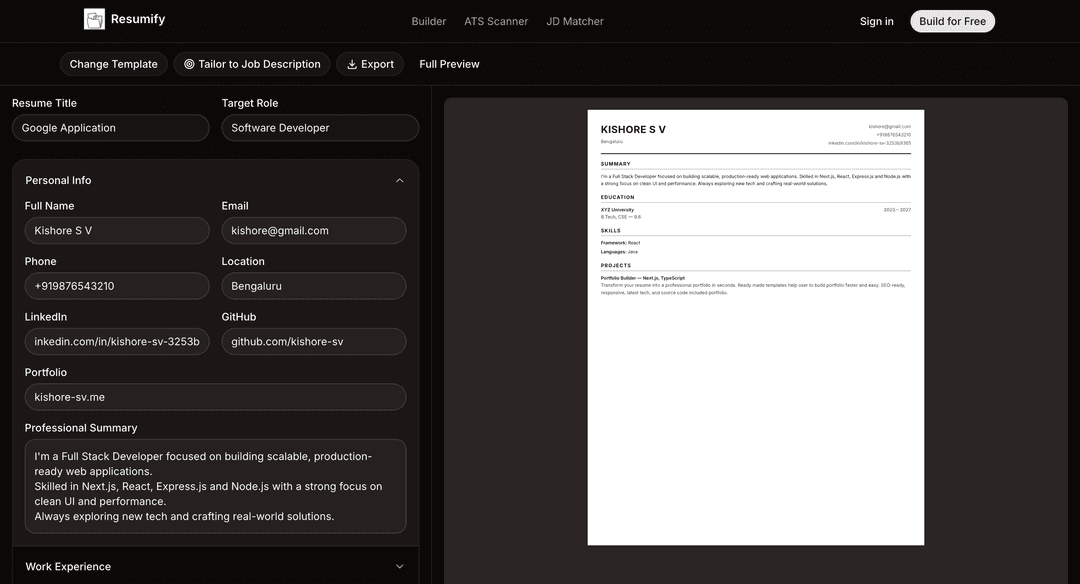Screen dimensions: 1080x584
Task: Open Full Preview
Action: [x=449, y=64]
